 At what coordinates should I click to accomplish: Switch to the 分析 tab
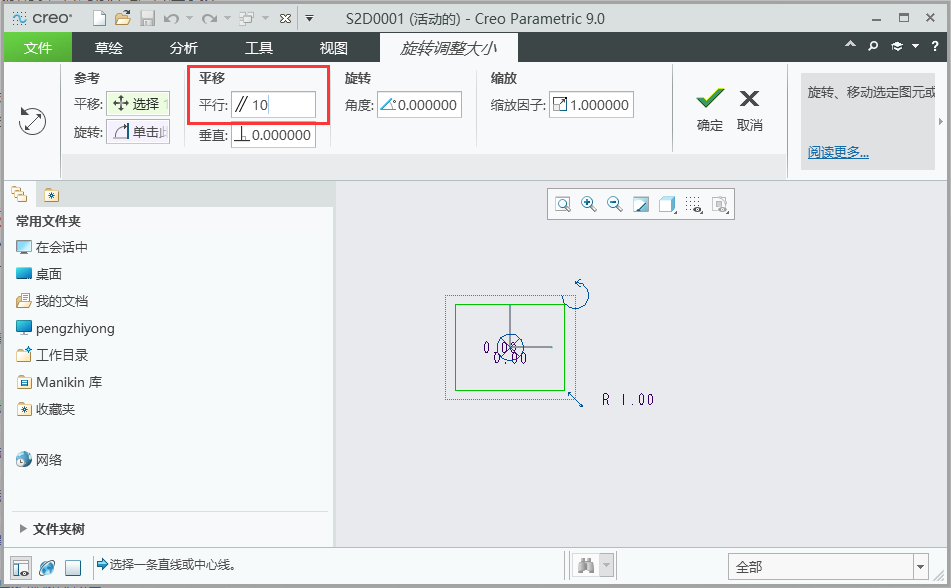pyautogui.click(x=184, y=47)
